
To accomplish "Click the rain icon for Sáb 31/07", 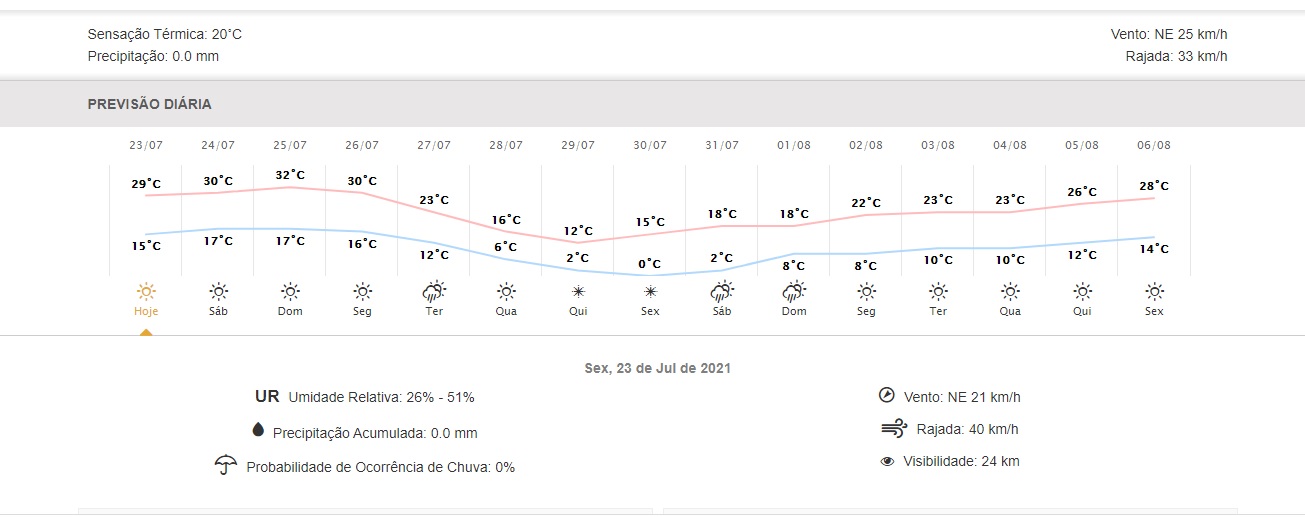I will (722, 292).
